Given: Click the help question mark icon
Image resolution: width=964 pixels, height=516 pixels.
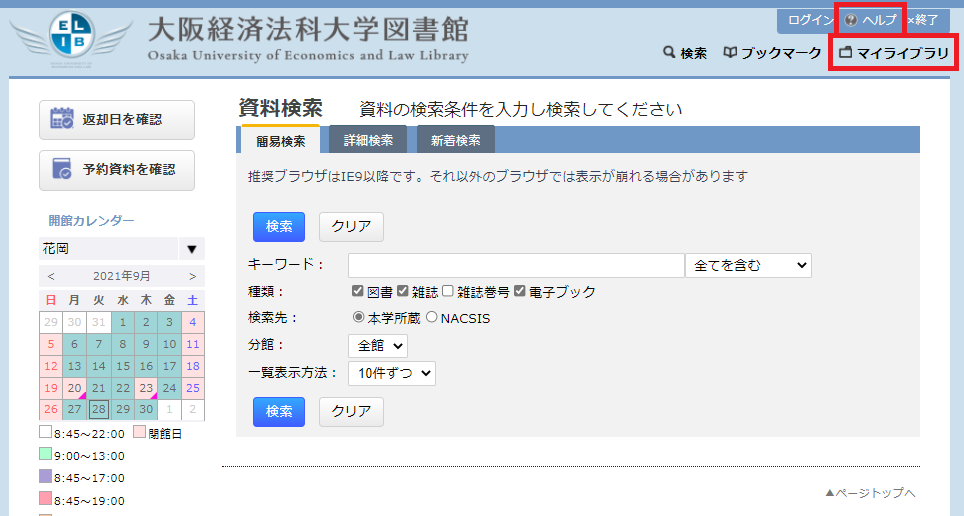Looking at the screenshot, I should point(851,20).
